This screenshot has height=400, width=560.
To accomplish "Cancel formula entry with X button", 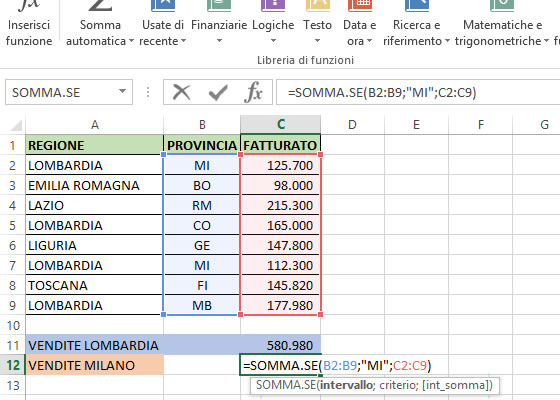I will [181, 92].
